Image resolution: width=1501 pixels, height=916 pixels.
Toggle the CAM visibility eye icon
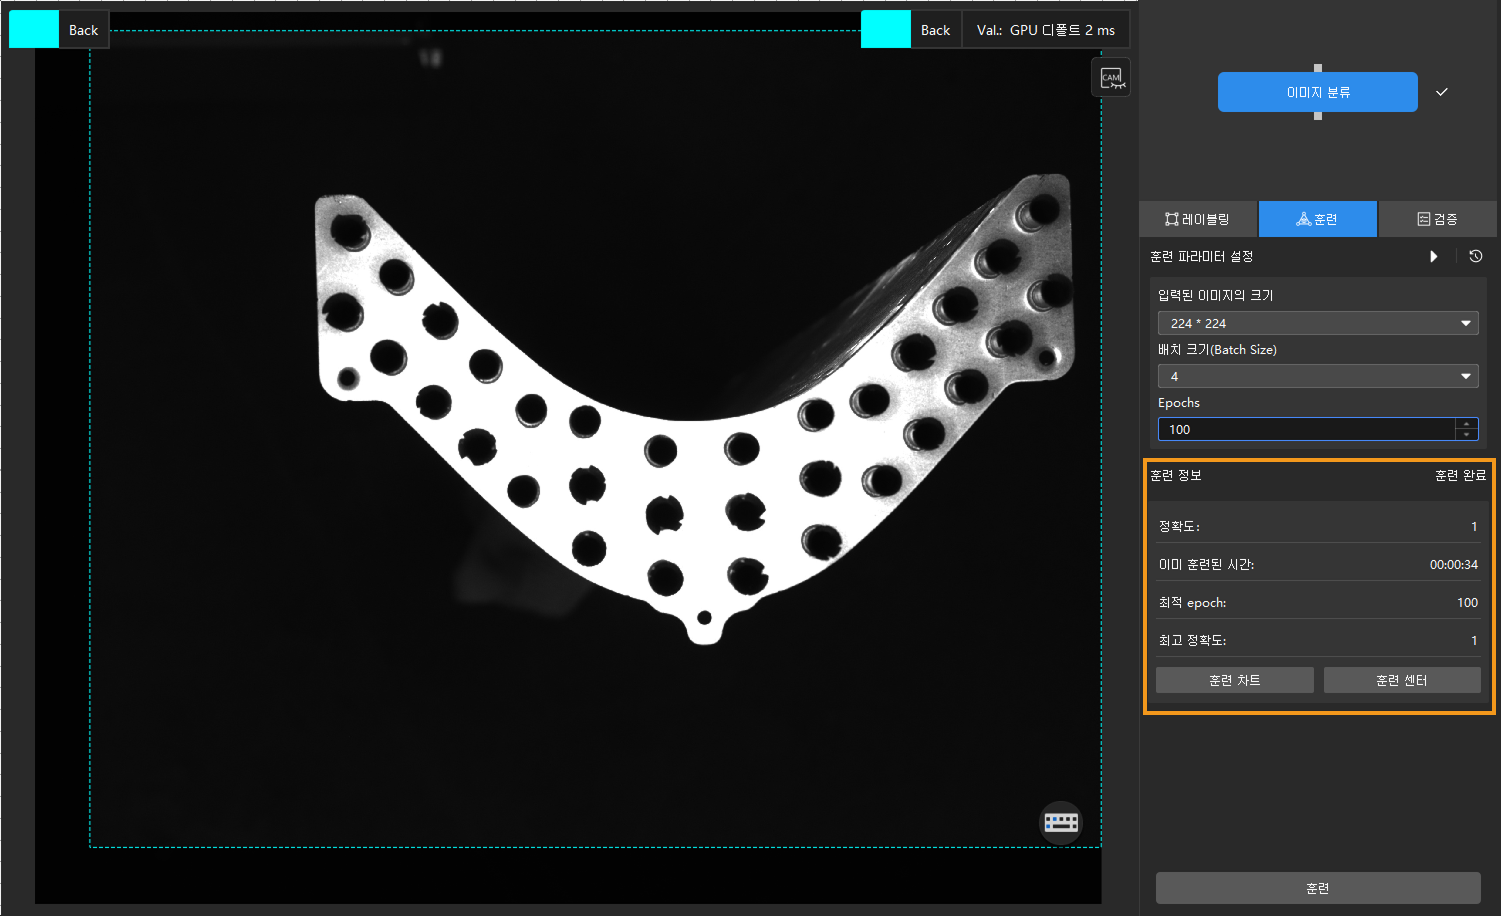pyautogui.click(x=1111, y=78)
